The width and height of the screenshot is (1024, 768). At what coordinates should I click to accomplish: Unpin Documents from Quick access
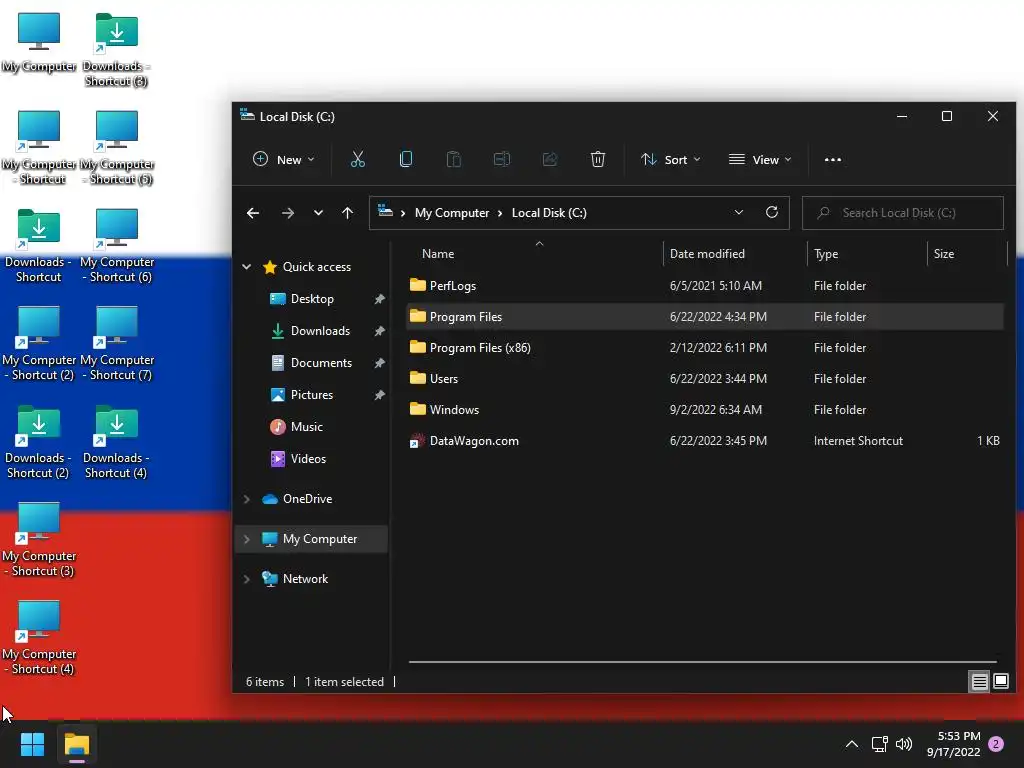pos(379,363)
